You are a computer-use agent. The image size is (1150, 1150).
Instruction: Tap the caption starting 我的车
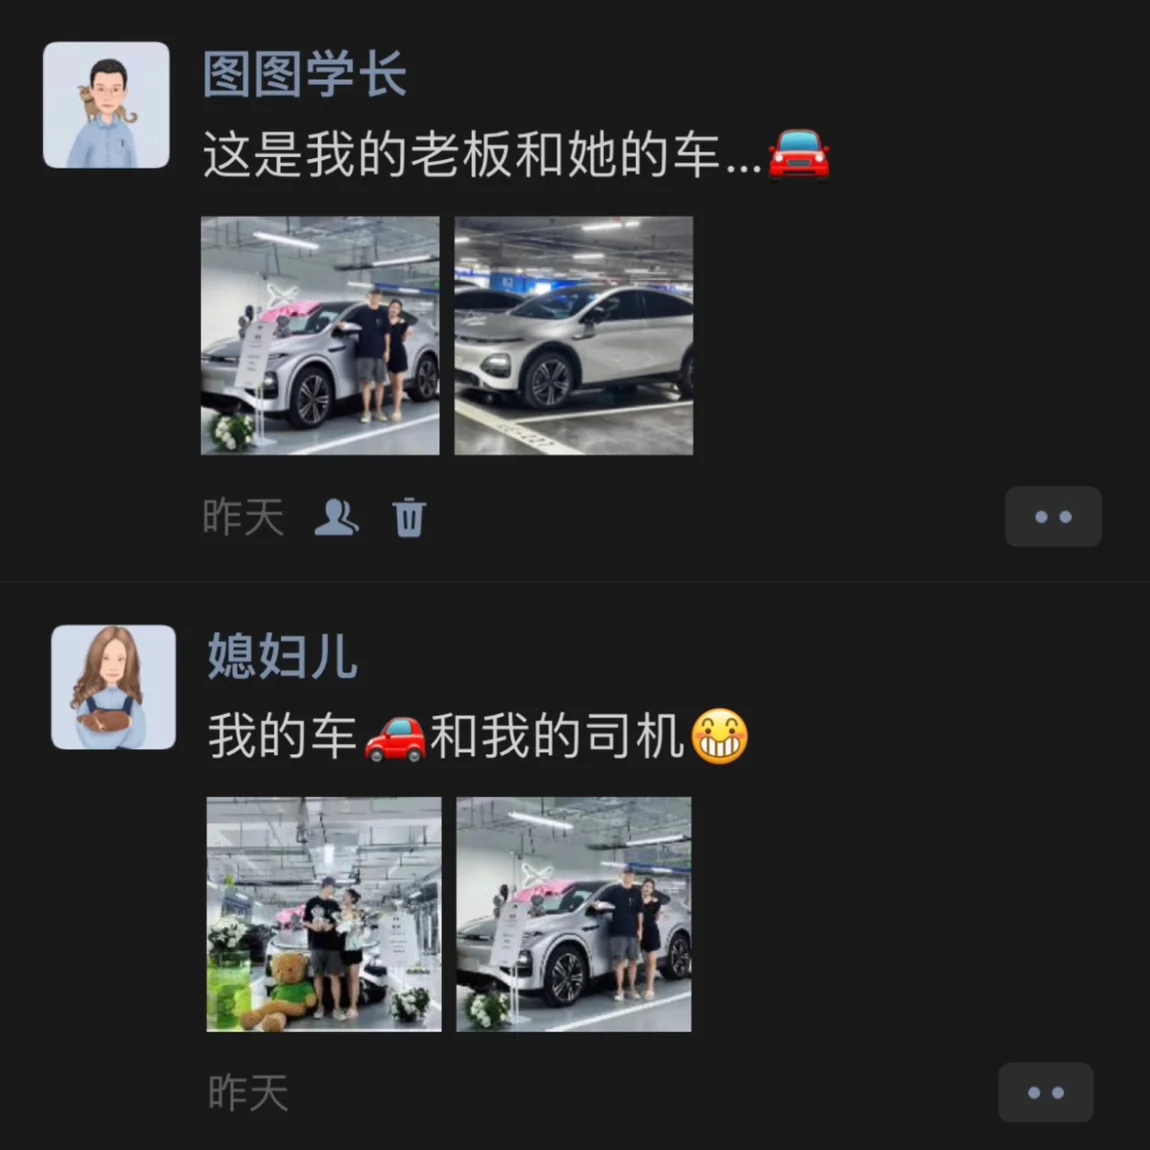pos(478,736)
